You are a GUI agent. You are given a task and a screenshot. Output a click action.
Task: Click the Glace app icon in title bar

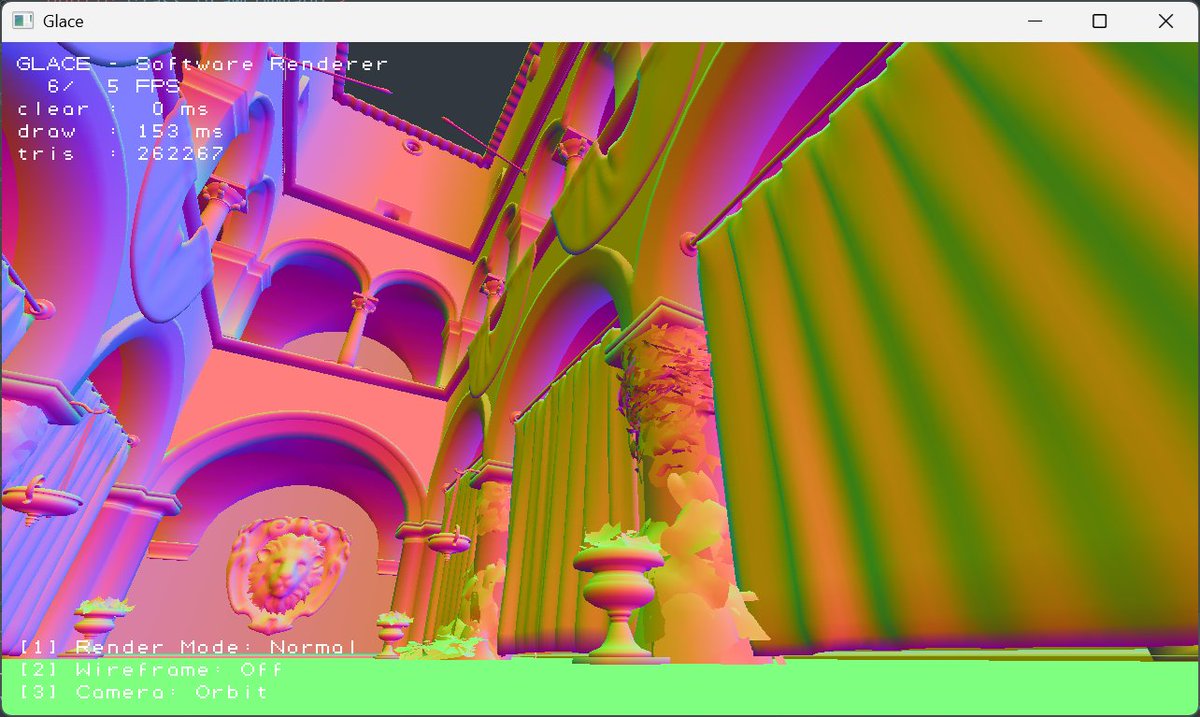[21, 21]
